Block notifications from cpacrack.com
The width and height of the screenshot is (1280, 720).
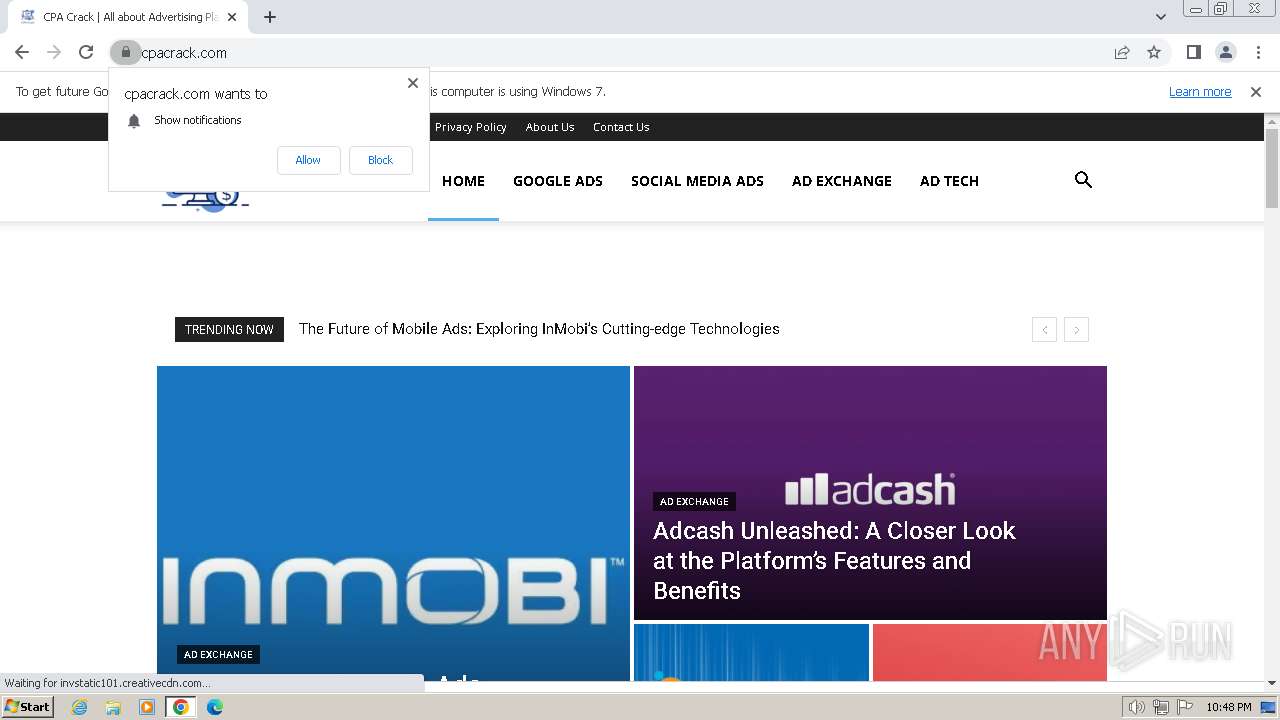click(380, 160)
